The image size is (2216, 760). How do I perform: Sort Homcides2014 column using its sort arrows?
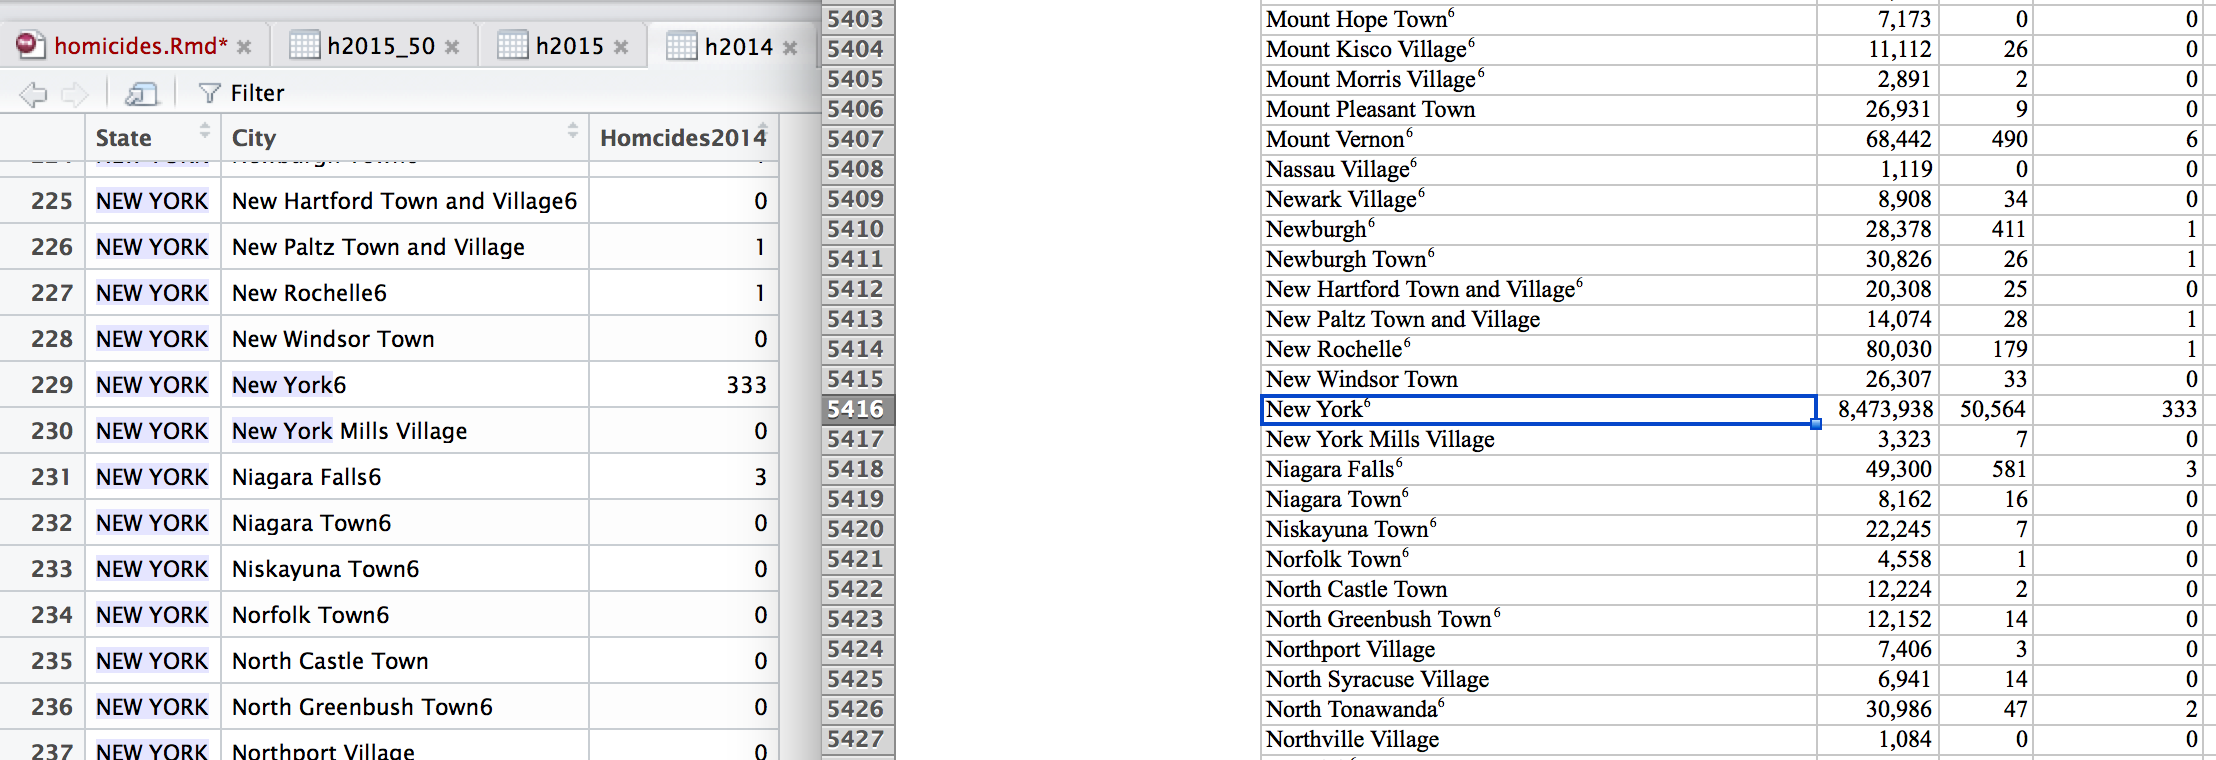(x=763, y=130)
